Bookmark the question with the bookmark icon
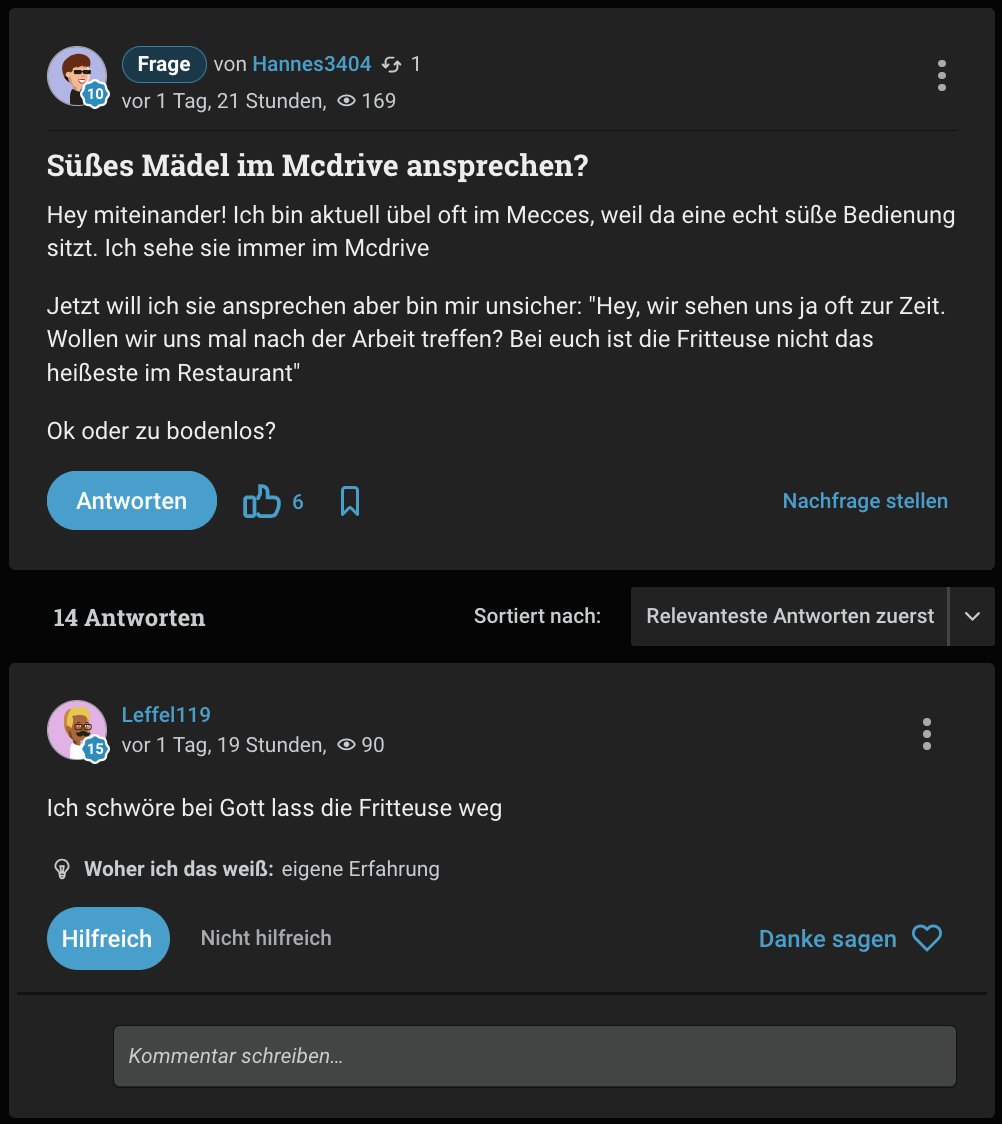The height and width of the screenshot is (1124, 1002). [350, 501]
